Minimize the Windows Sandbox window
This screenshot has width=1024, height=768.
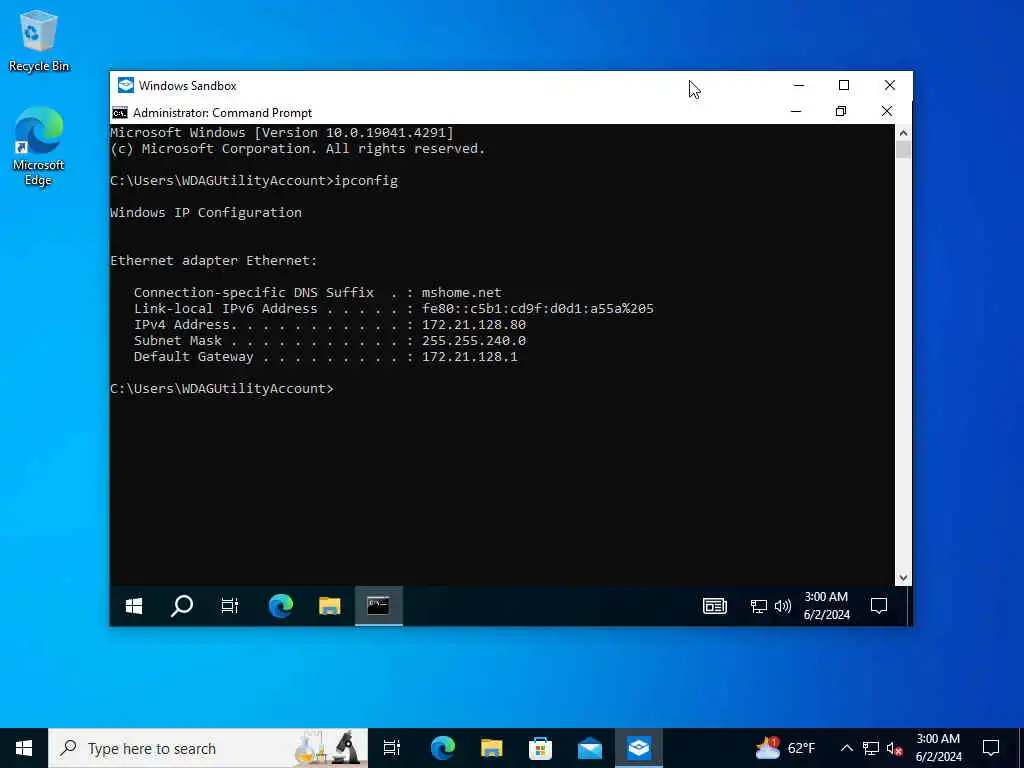click(799, 86)
